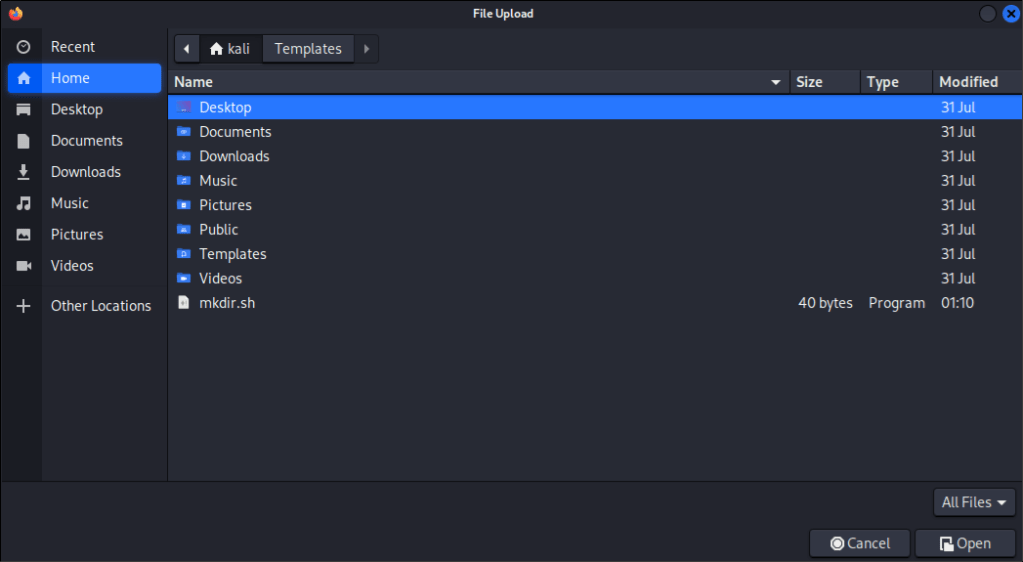Click the Music note icon in sidebar

point(24,203)
